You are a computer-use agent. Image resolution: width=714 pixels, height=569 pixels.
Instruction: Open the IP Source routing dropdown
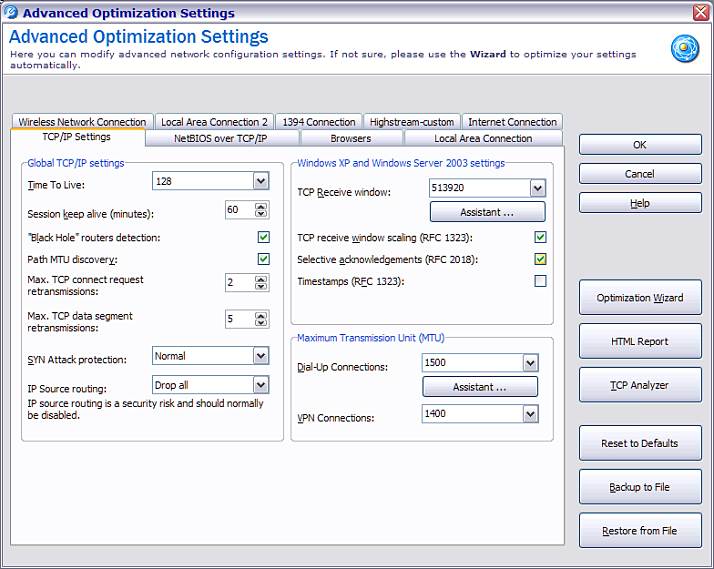(x=261, y=385)
